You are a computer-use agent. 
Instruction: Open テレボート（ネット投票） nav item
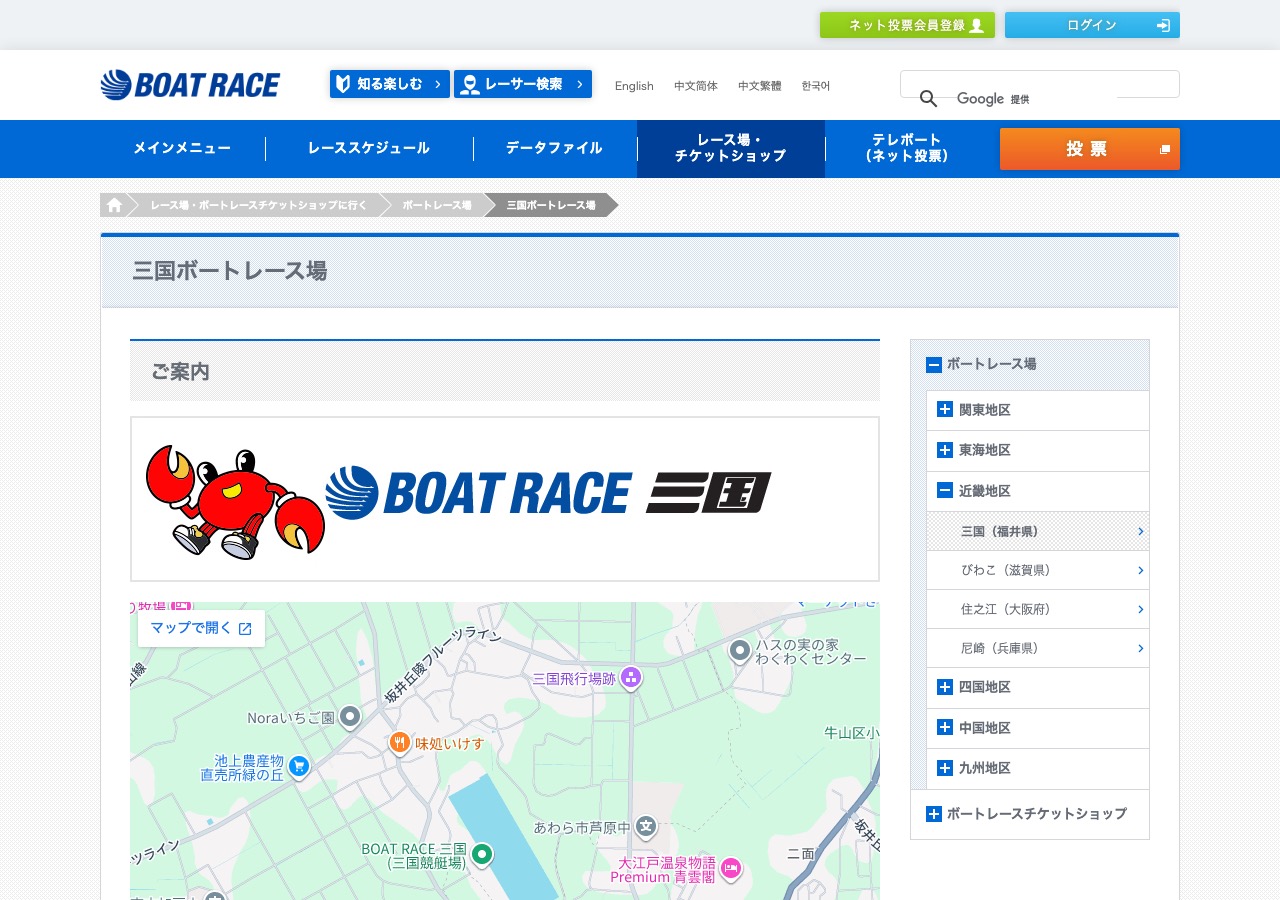907,149
